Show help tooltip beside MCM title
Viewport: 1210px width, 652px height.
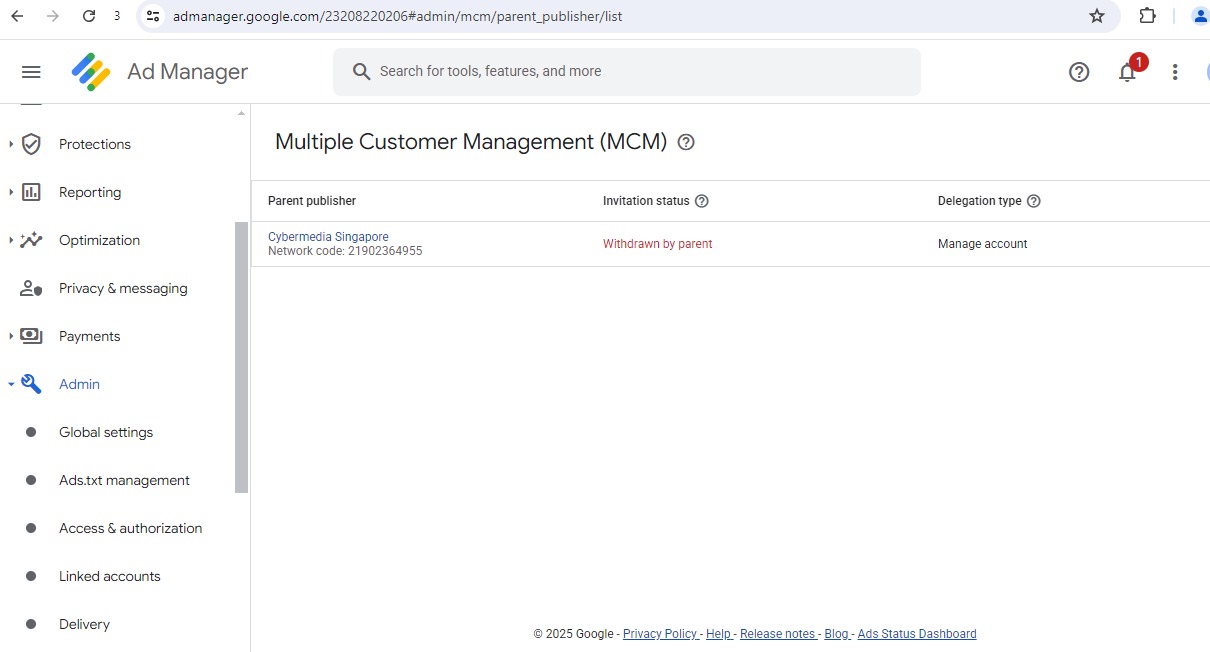[x=686, y=142]
